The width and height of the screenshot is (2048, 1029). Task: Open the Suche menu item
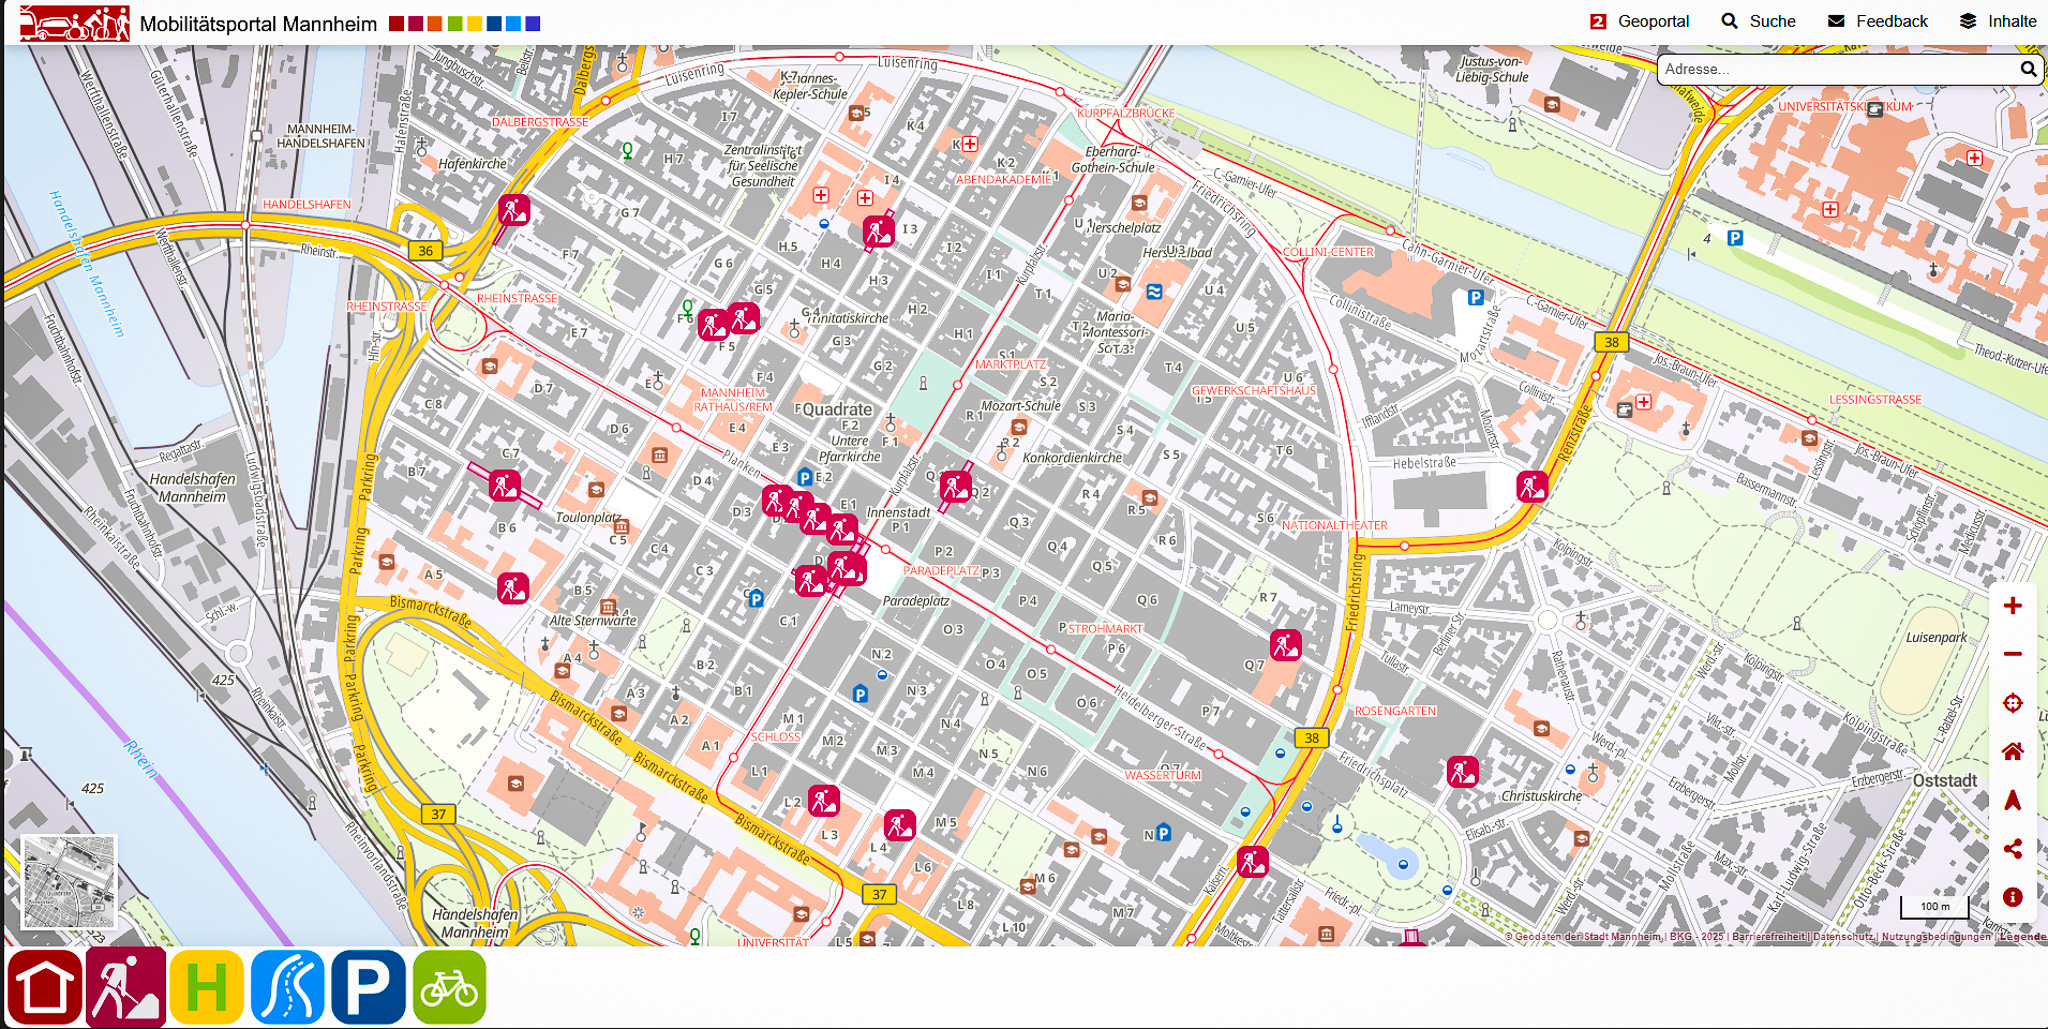[x=1758, y=21]
